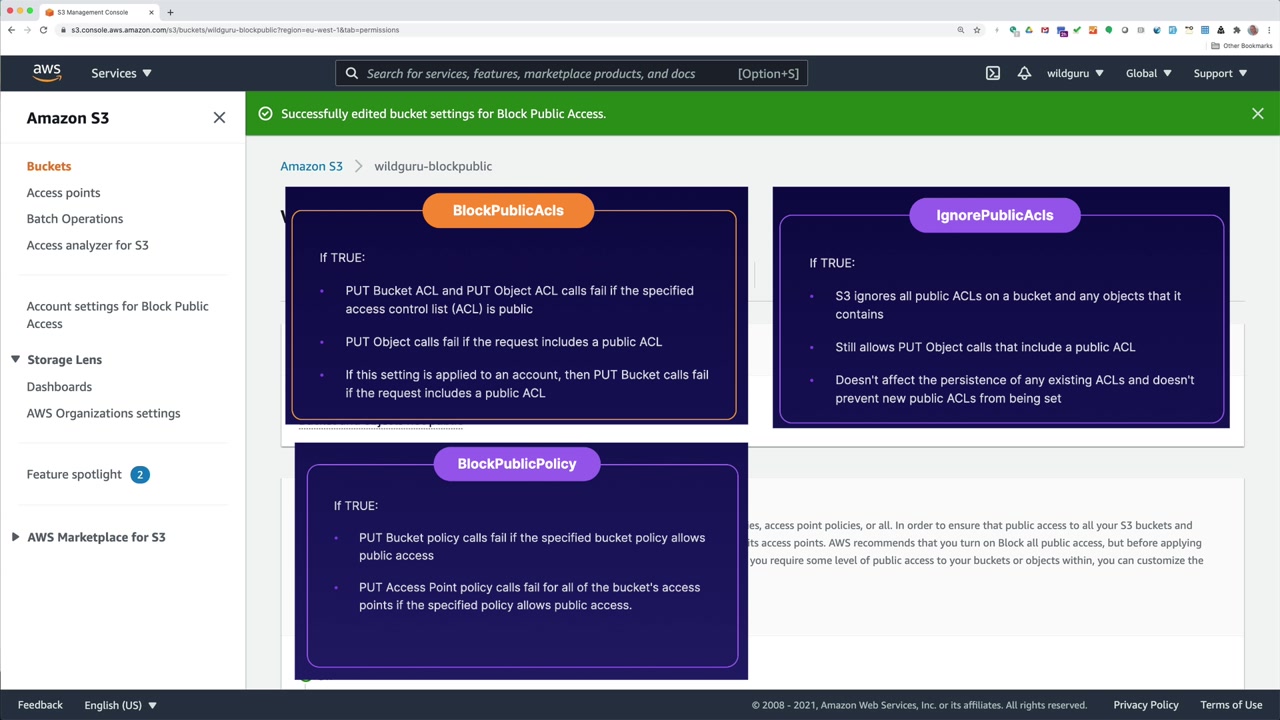This screenshot has width=1280, height=720.
Task: Open the Chrome three-dot menu
Action: 1269,30
